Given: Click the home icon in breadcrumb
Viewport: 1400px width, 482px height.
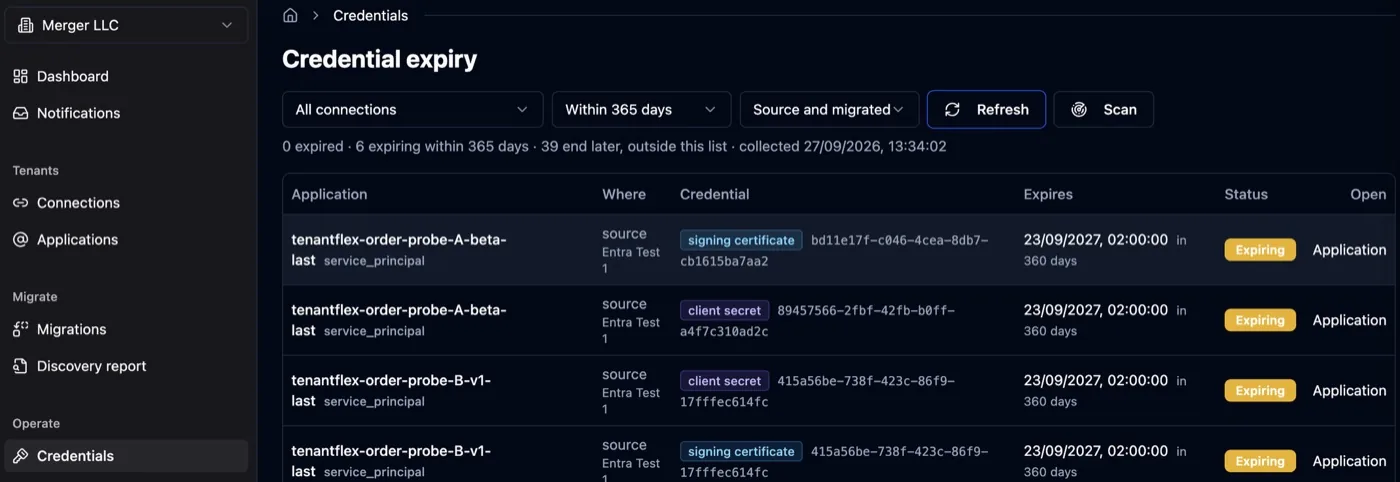Looking at the screenshot, I should click(290, 15).
